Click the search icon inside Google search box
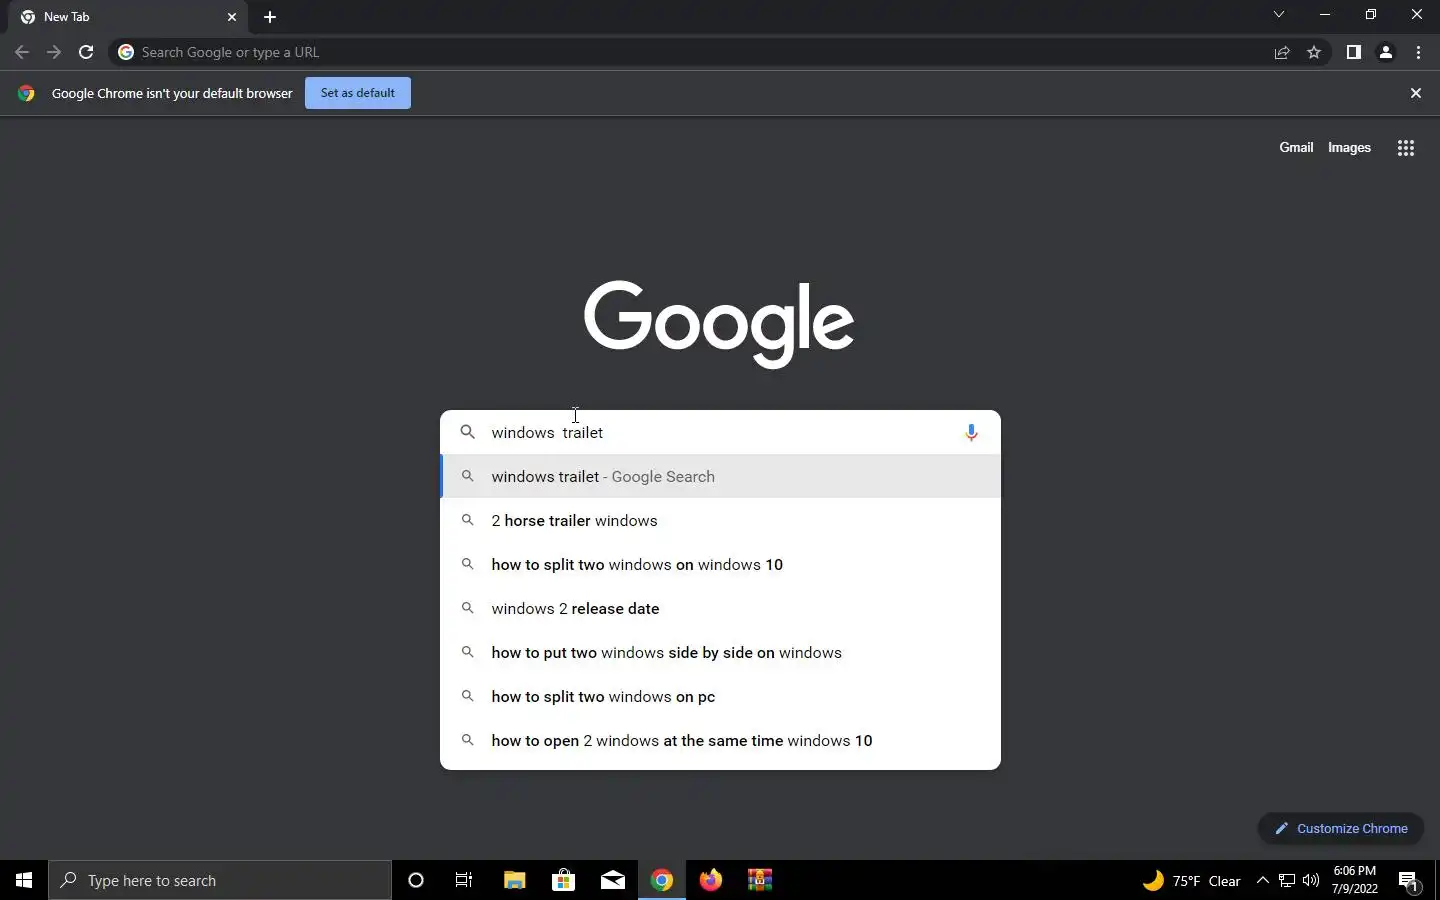 (x=467, y=433)
